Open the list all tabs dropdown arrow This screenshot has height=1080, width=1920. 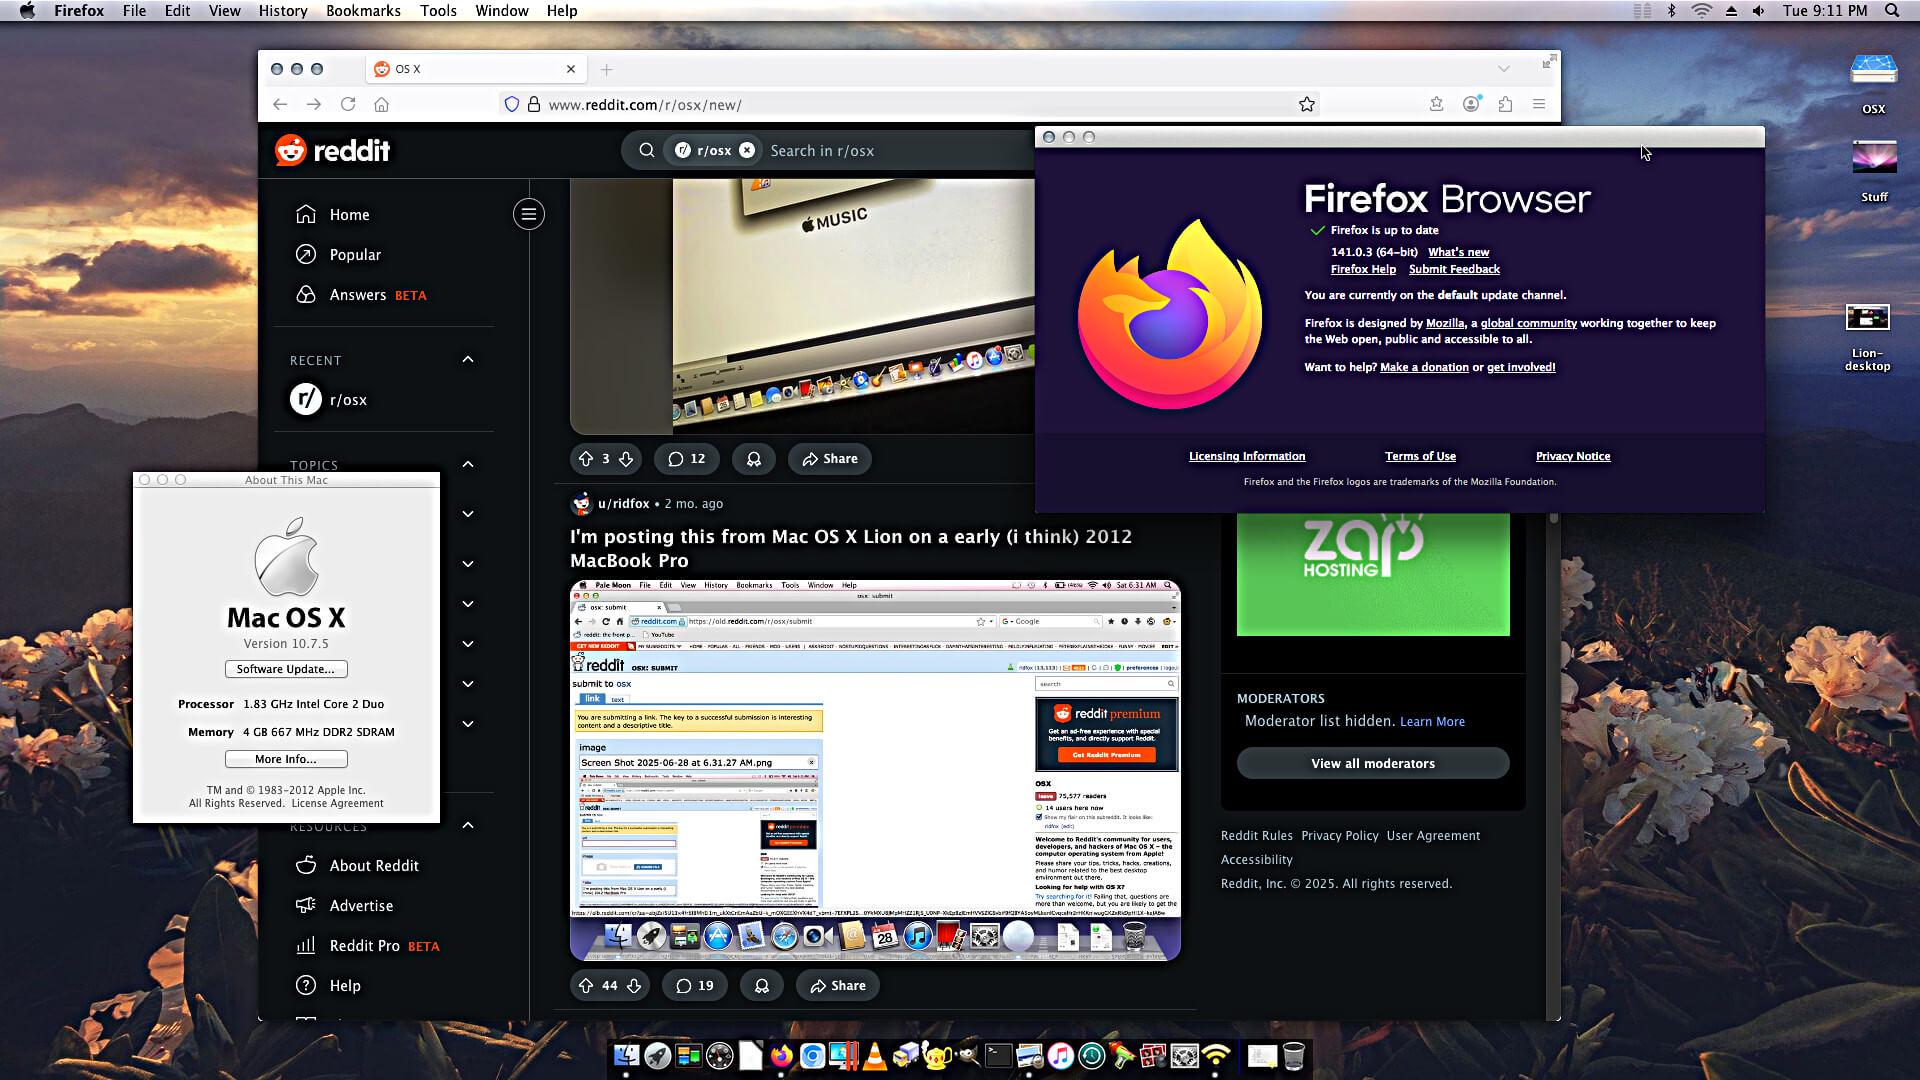(1503, 69)
